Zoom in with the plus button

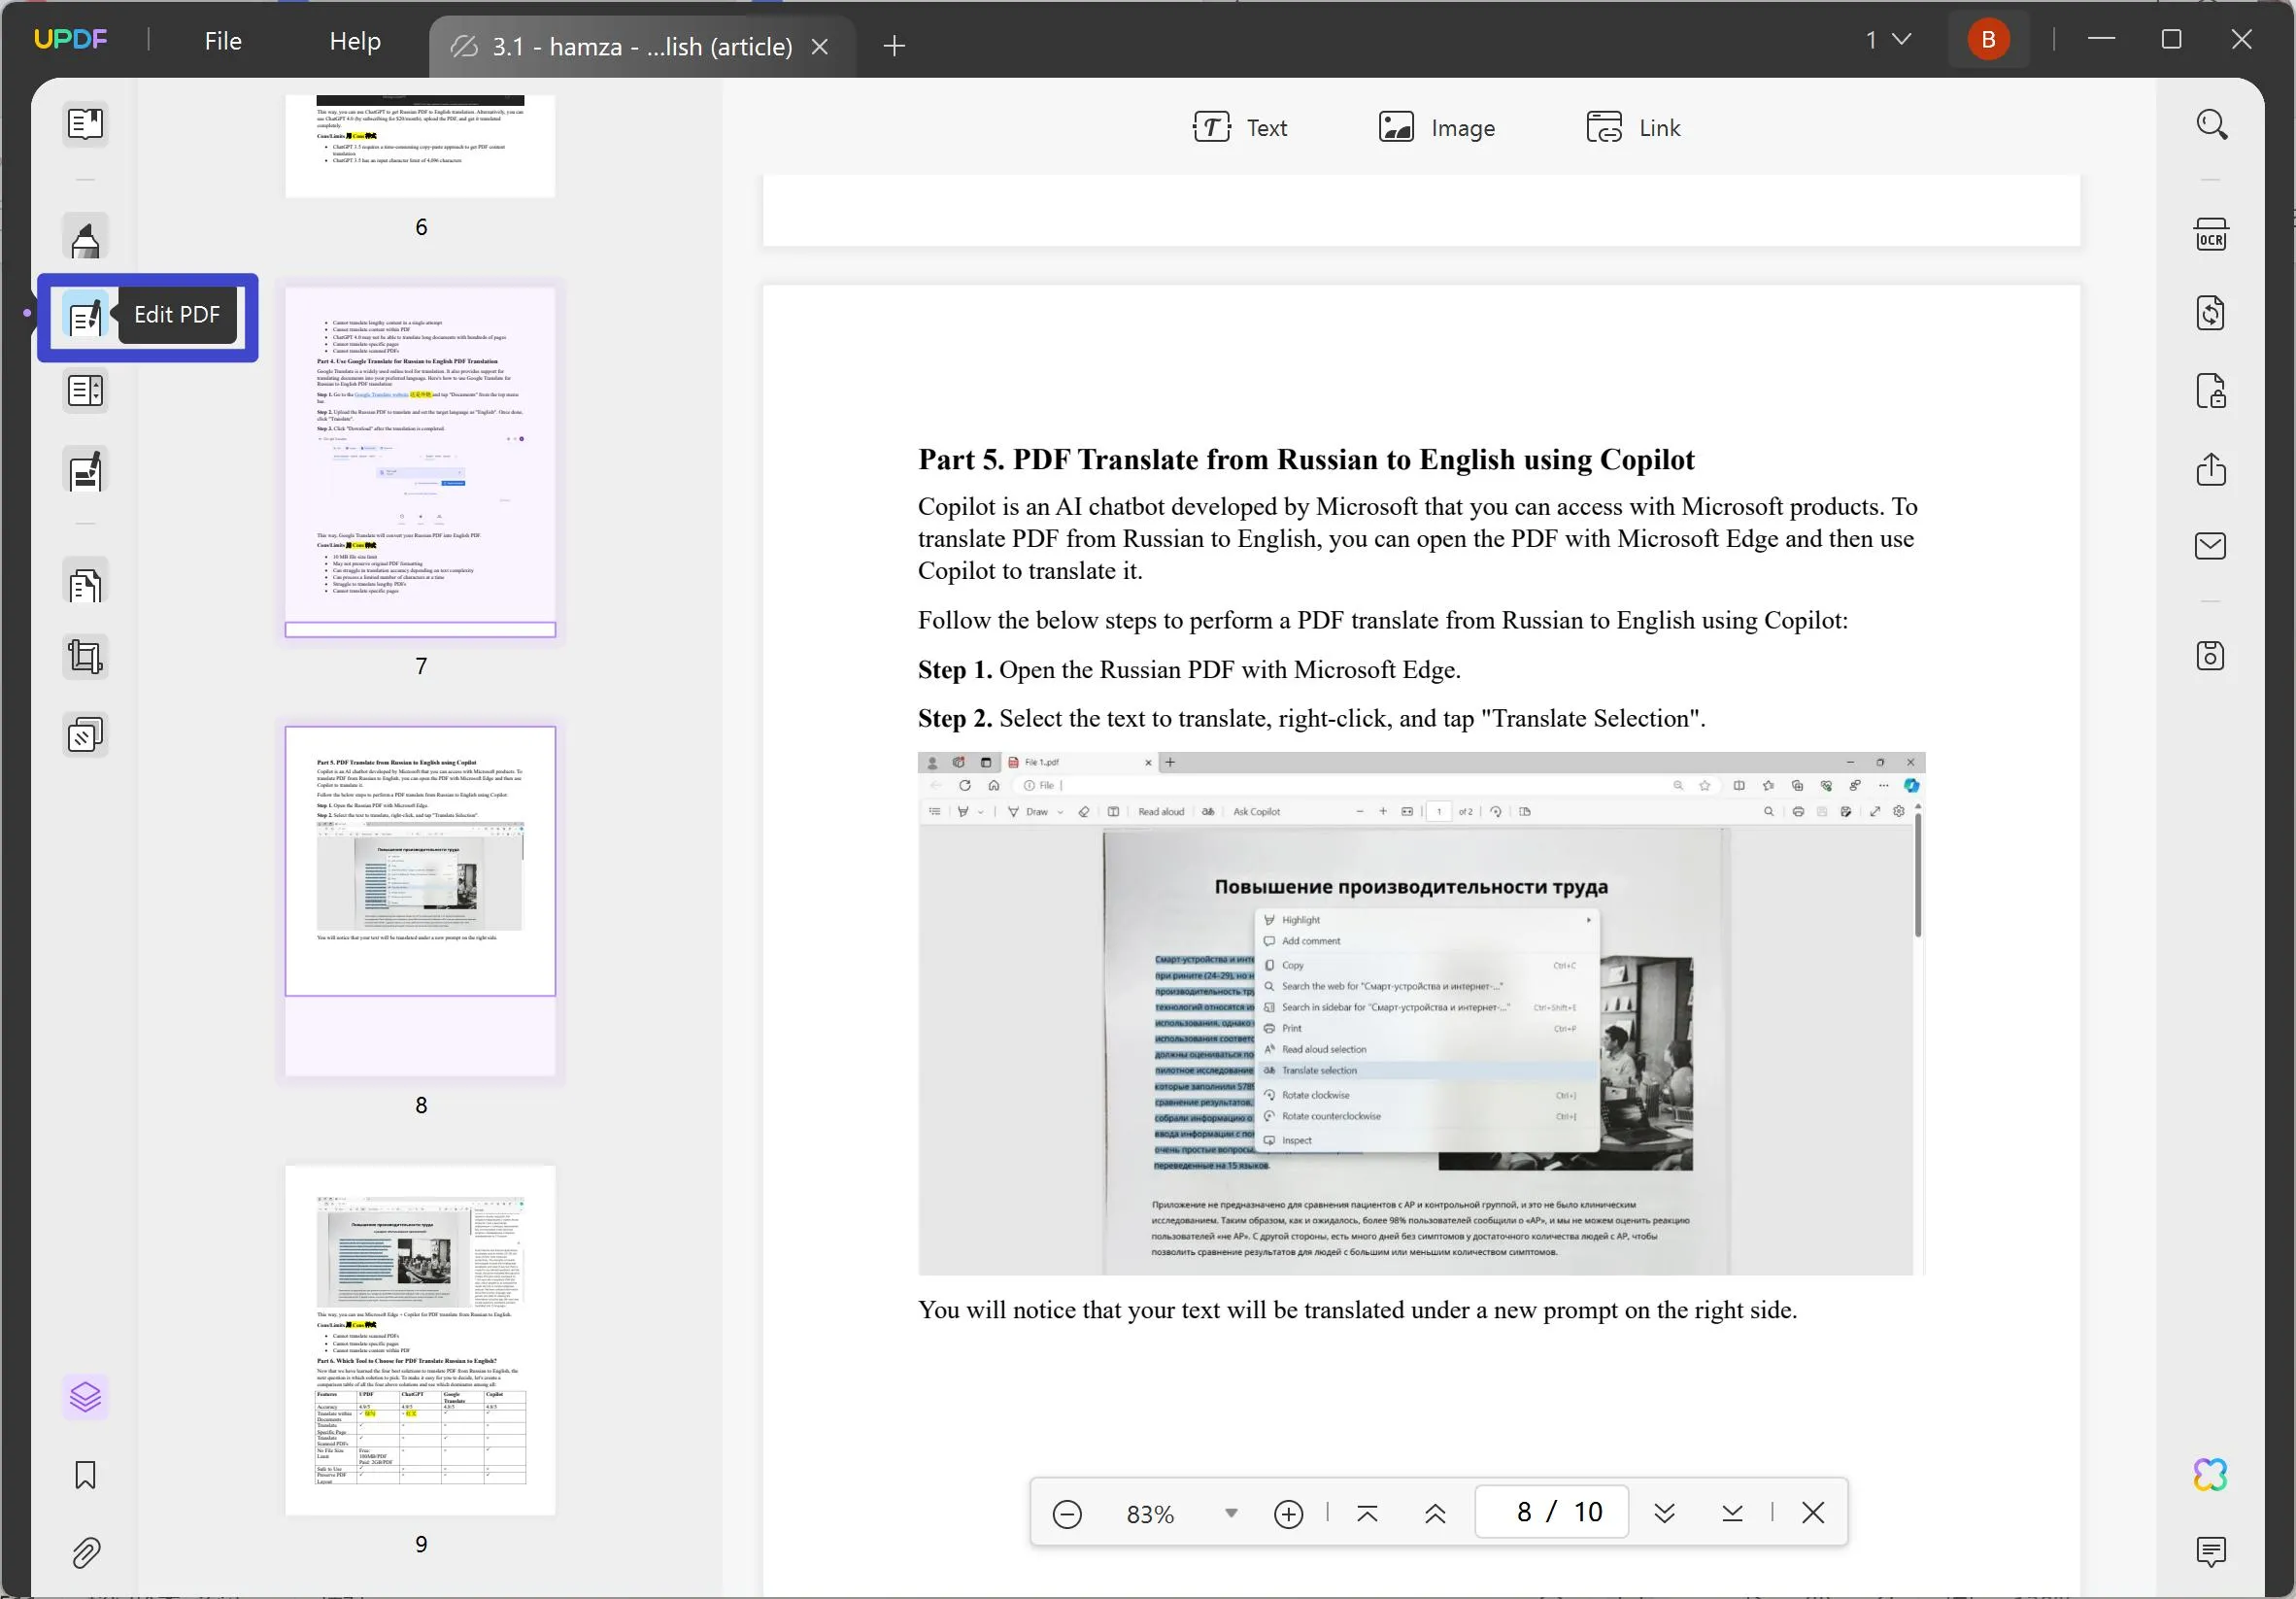(x=1288, y=1514)
